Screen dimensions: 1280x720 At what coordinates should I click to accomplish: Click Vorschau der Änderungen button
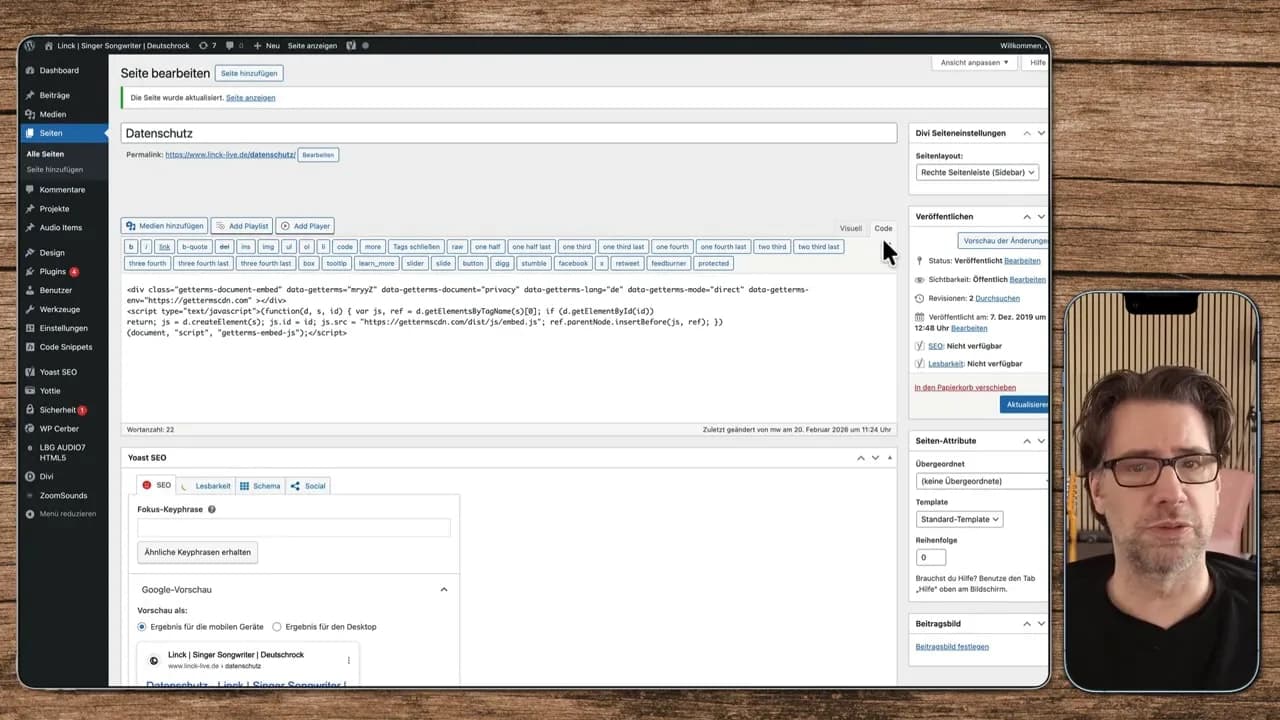tap(1005, 241)
